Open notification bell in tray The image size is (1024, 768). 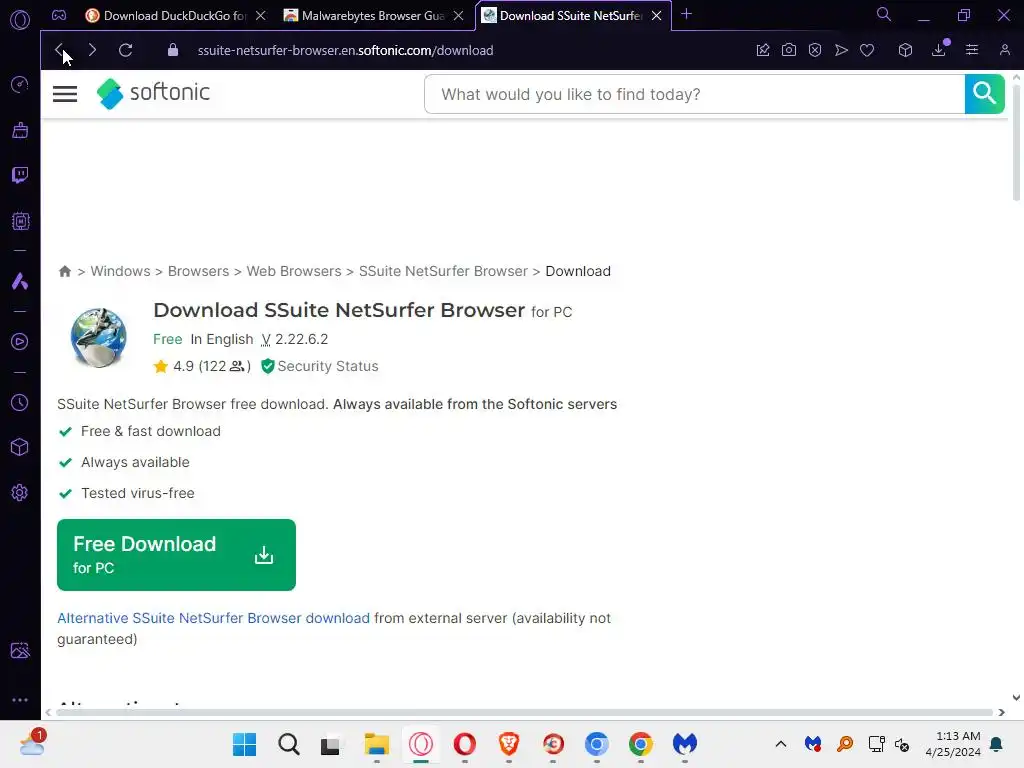997,744
